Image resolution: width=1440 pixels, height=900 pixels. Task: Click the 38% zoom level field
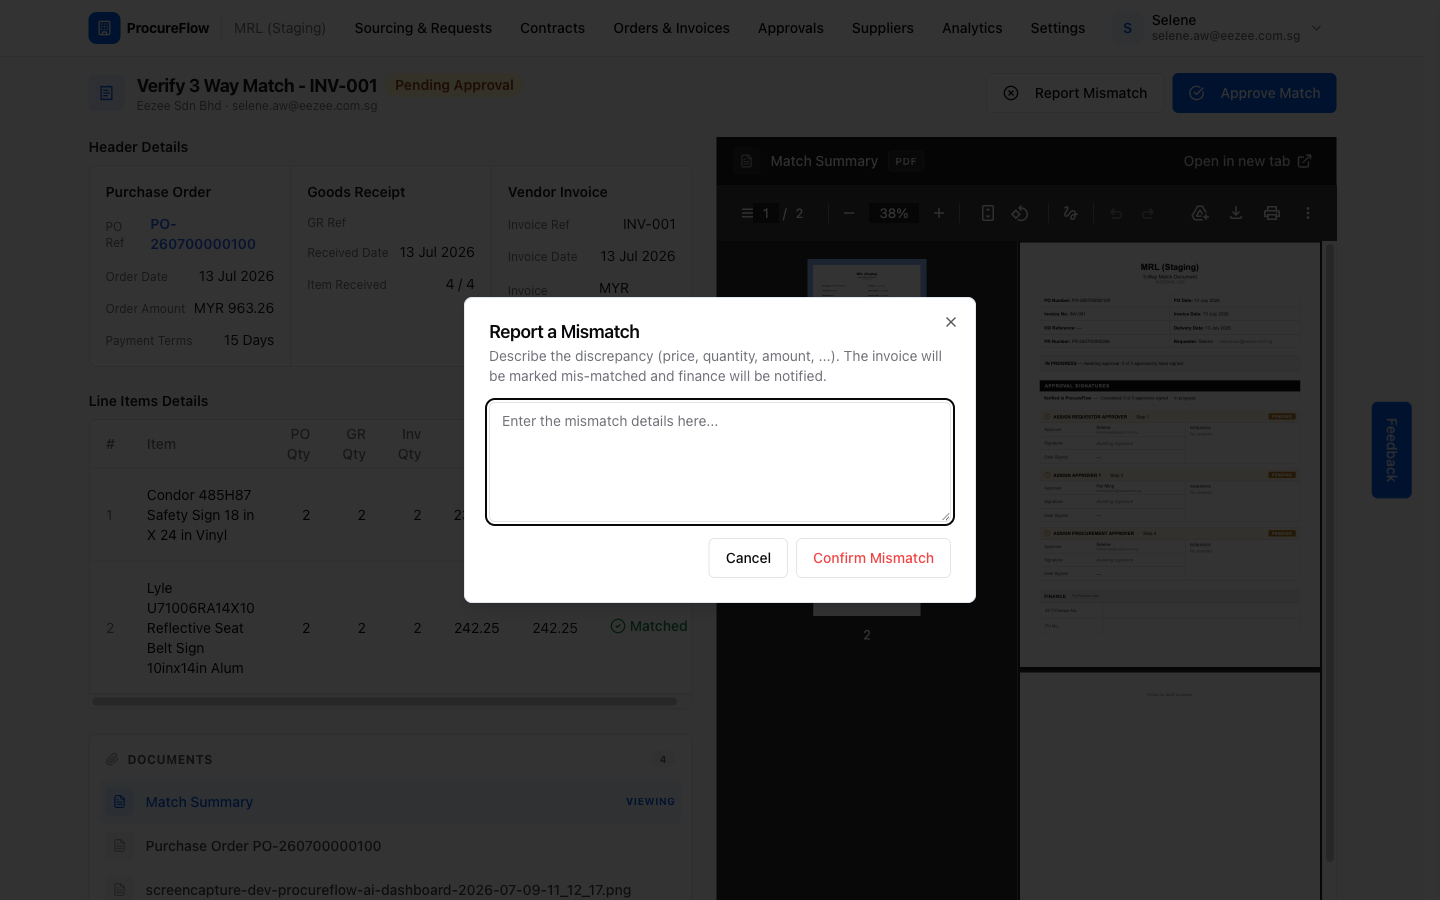pos(894,213)
